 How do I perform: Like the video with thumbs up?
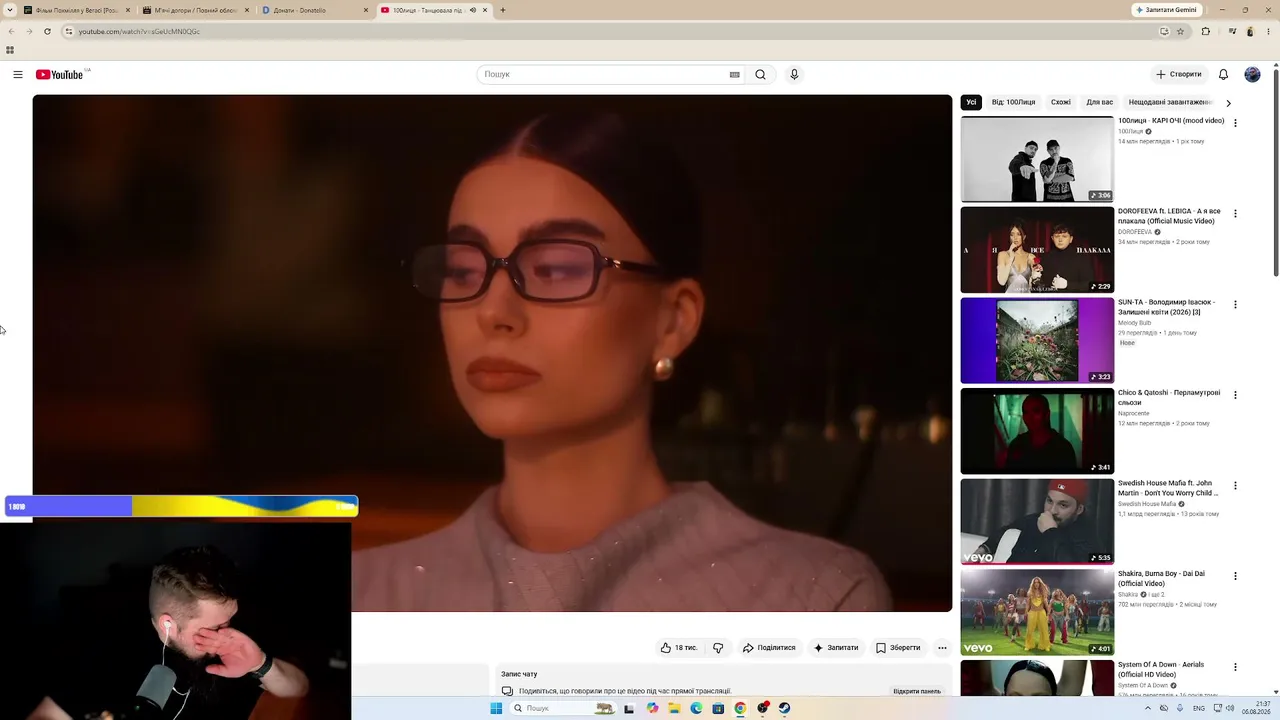[x=679, y=648]
